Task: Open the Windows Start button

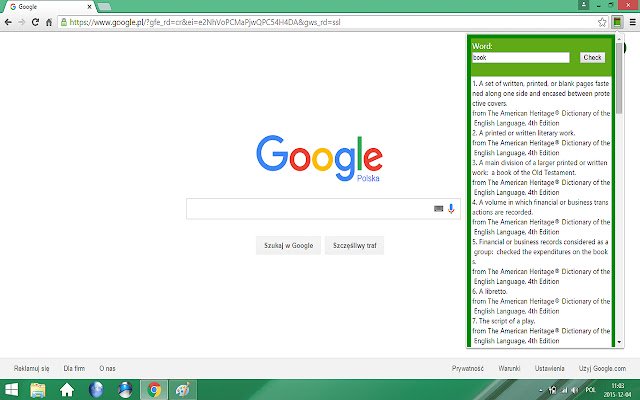Action: tap(11, 390)
